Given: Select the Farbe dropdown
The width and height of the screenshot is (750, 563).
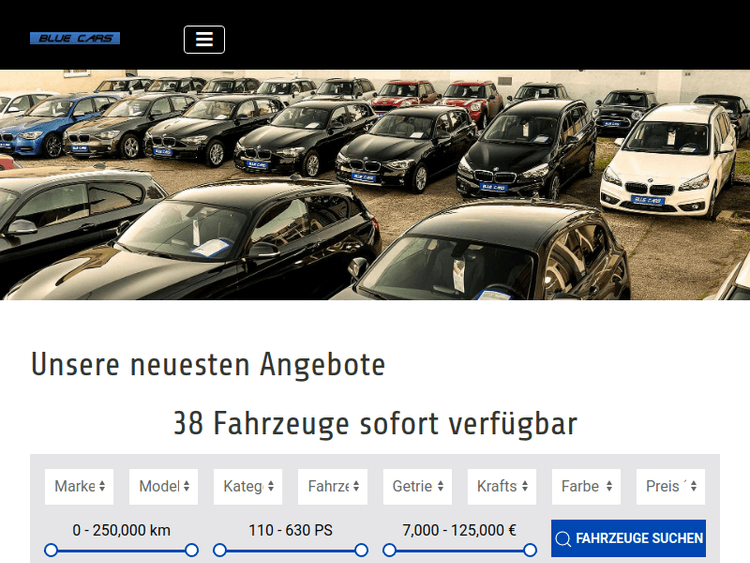Looking at the screenshot, I should [586, 486].
